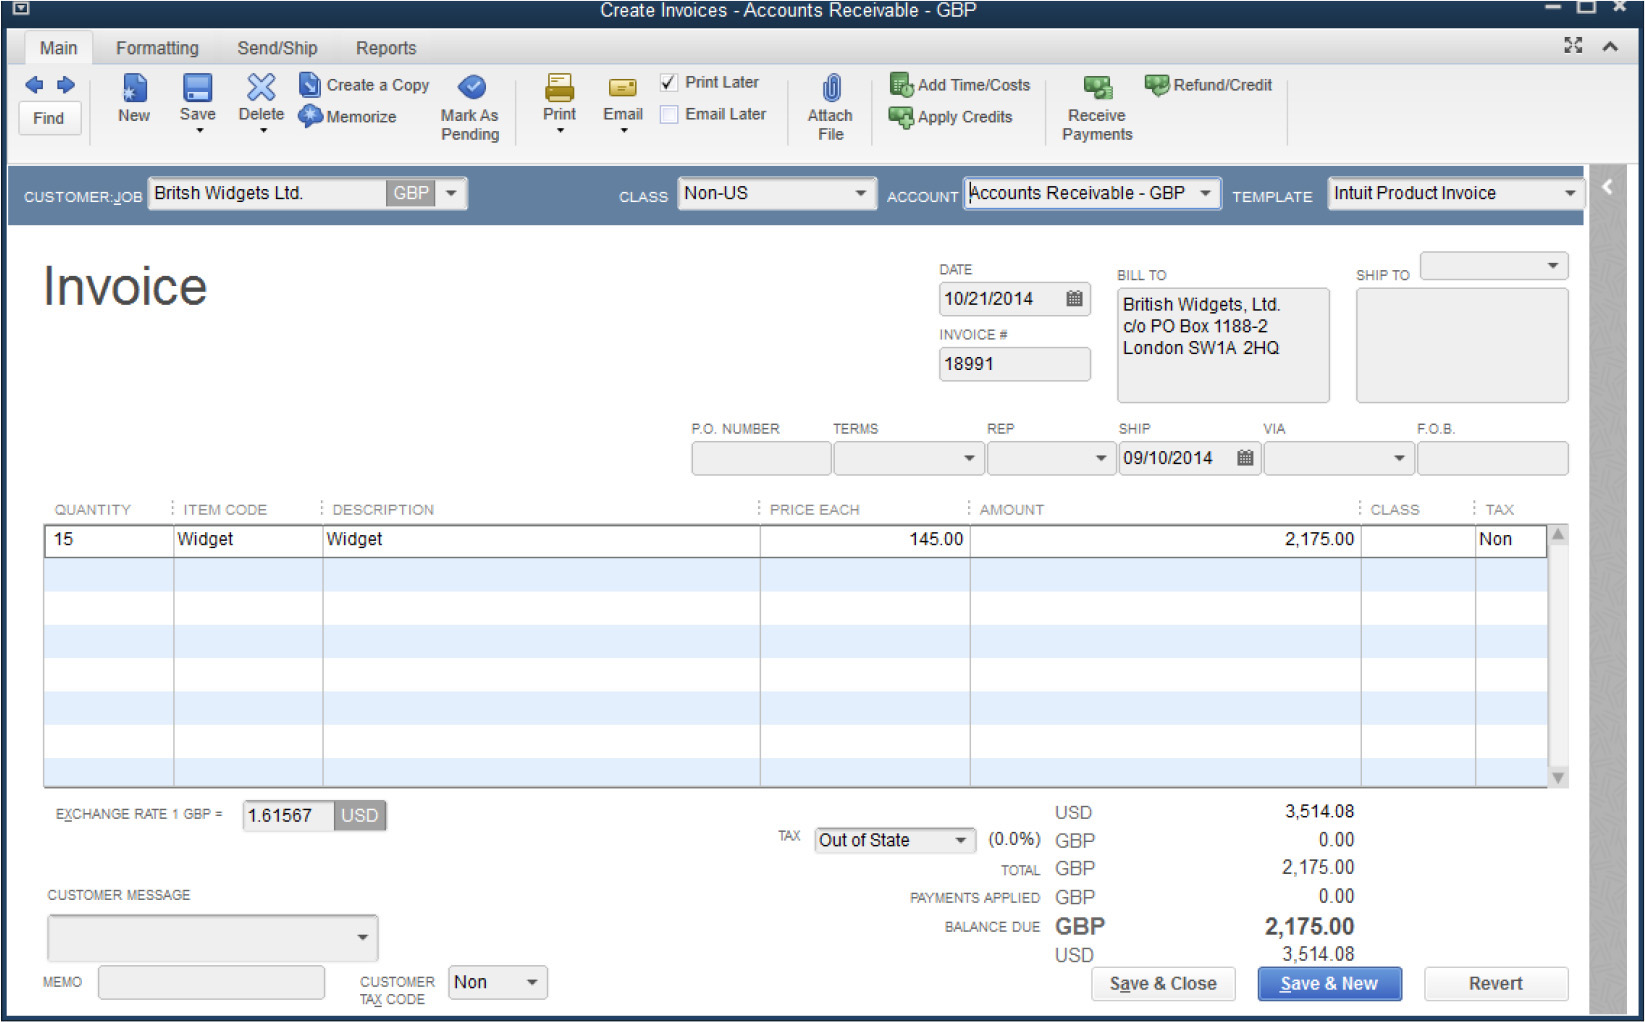Click the Create a Copy icon
The width and height of the screenshot is (1645, 1022).
(310, 85)
